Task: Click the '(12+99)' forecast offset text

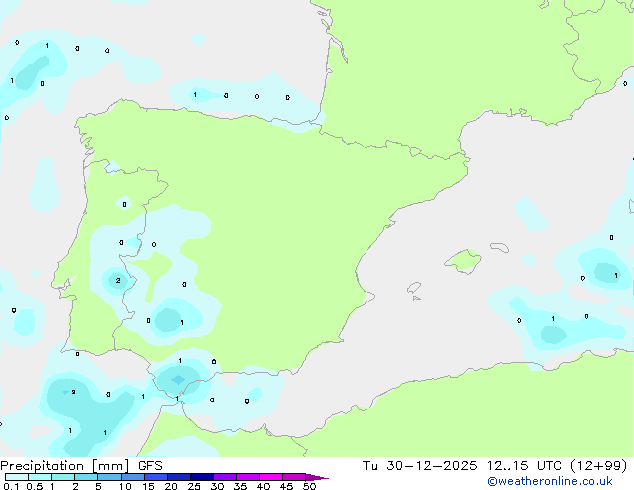Action: pyautogui.click(x=598, y=466)
